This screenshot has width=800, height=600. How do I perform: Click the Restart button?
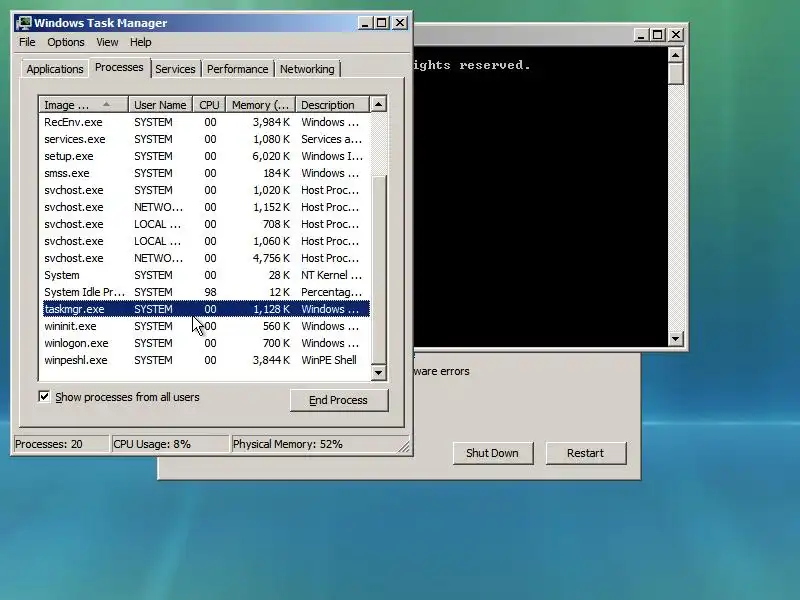tap(586, 453)
